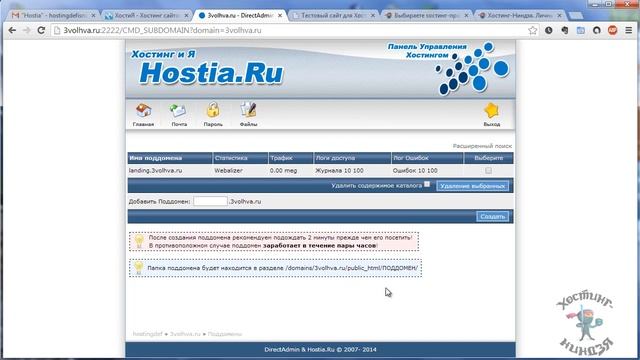Open the Chrome menu button
This screenshot has height=360, width=640.
coord(629,31)
